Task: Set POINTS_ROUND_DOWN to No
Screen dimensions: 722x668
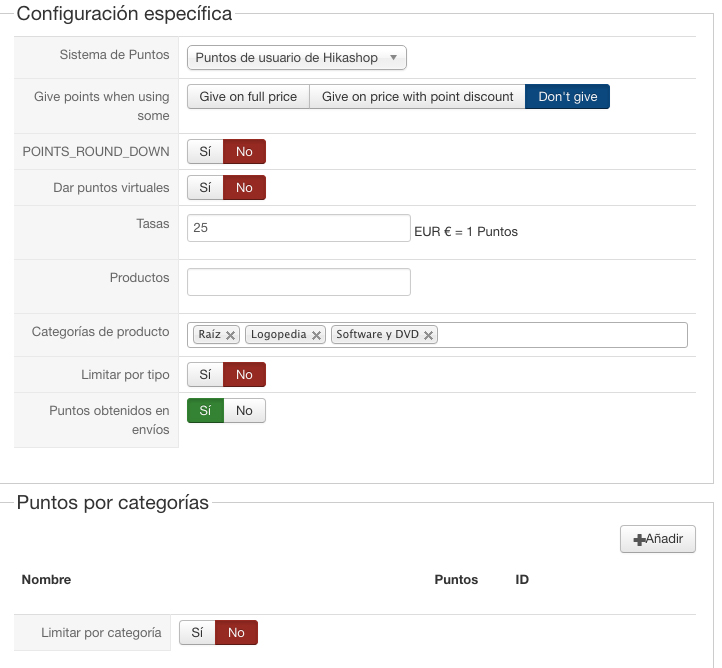Action: [x=244, y=152]
